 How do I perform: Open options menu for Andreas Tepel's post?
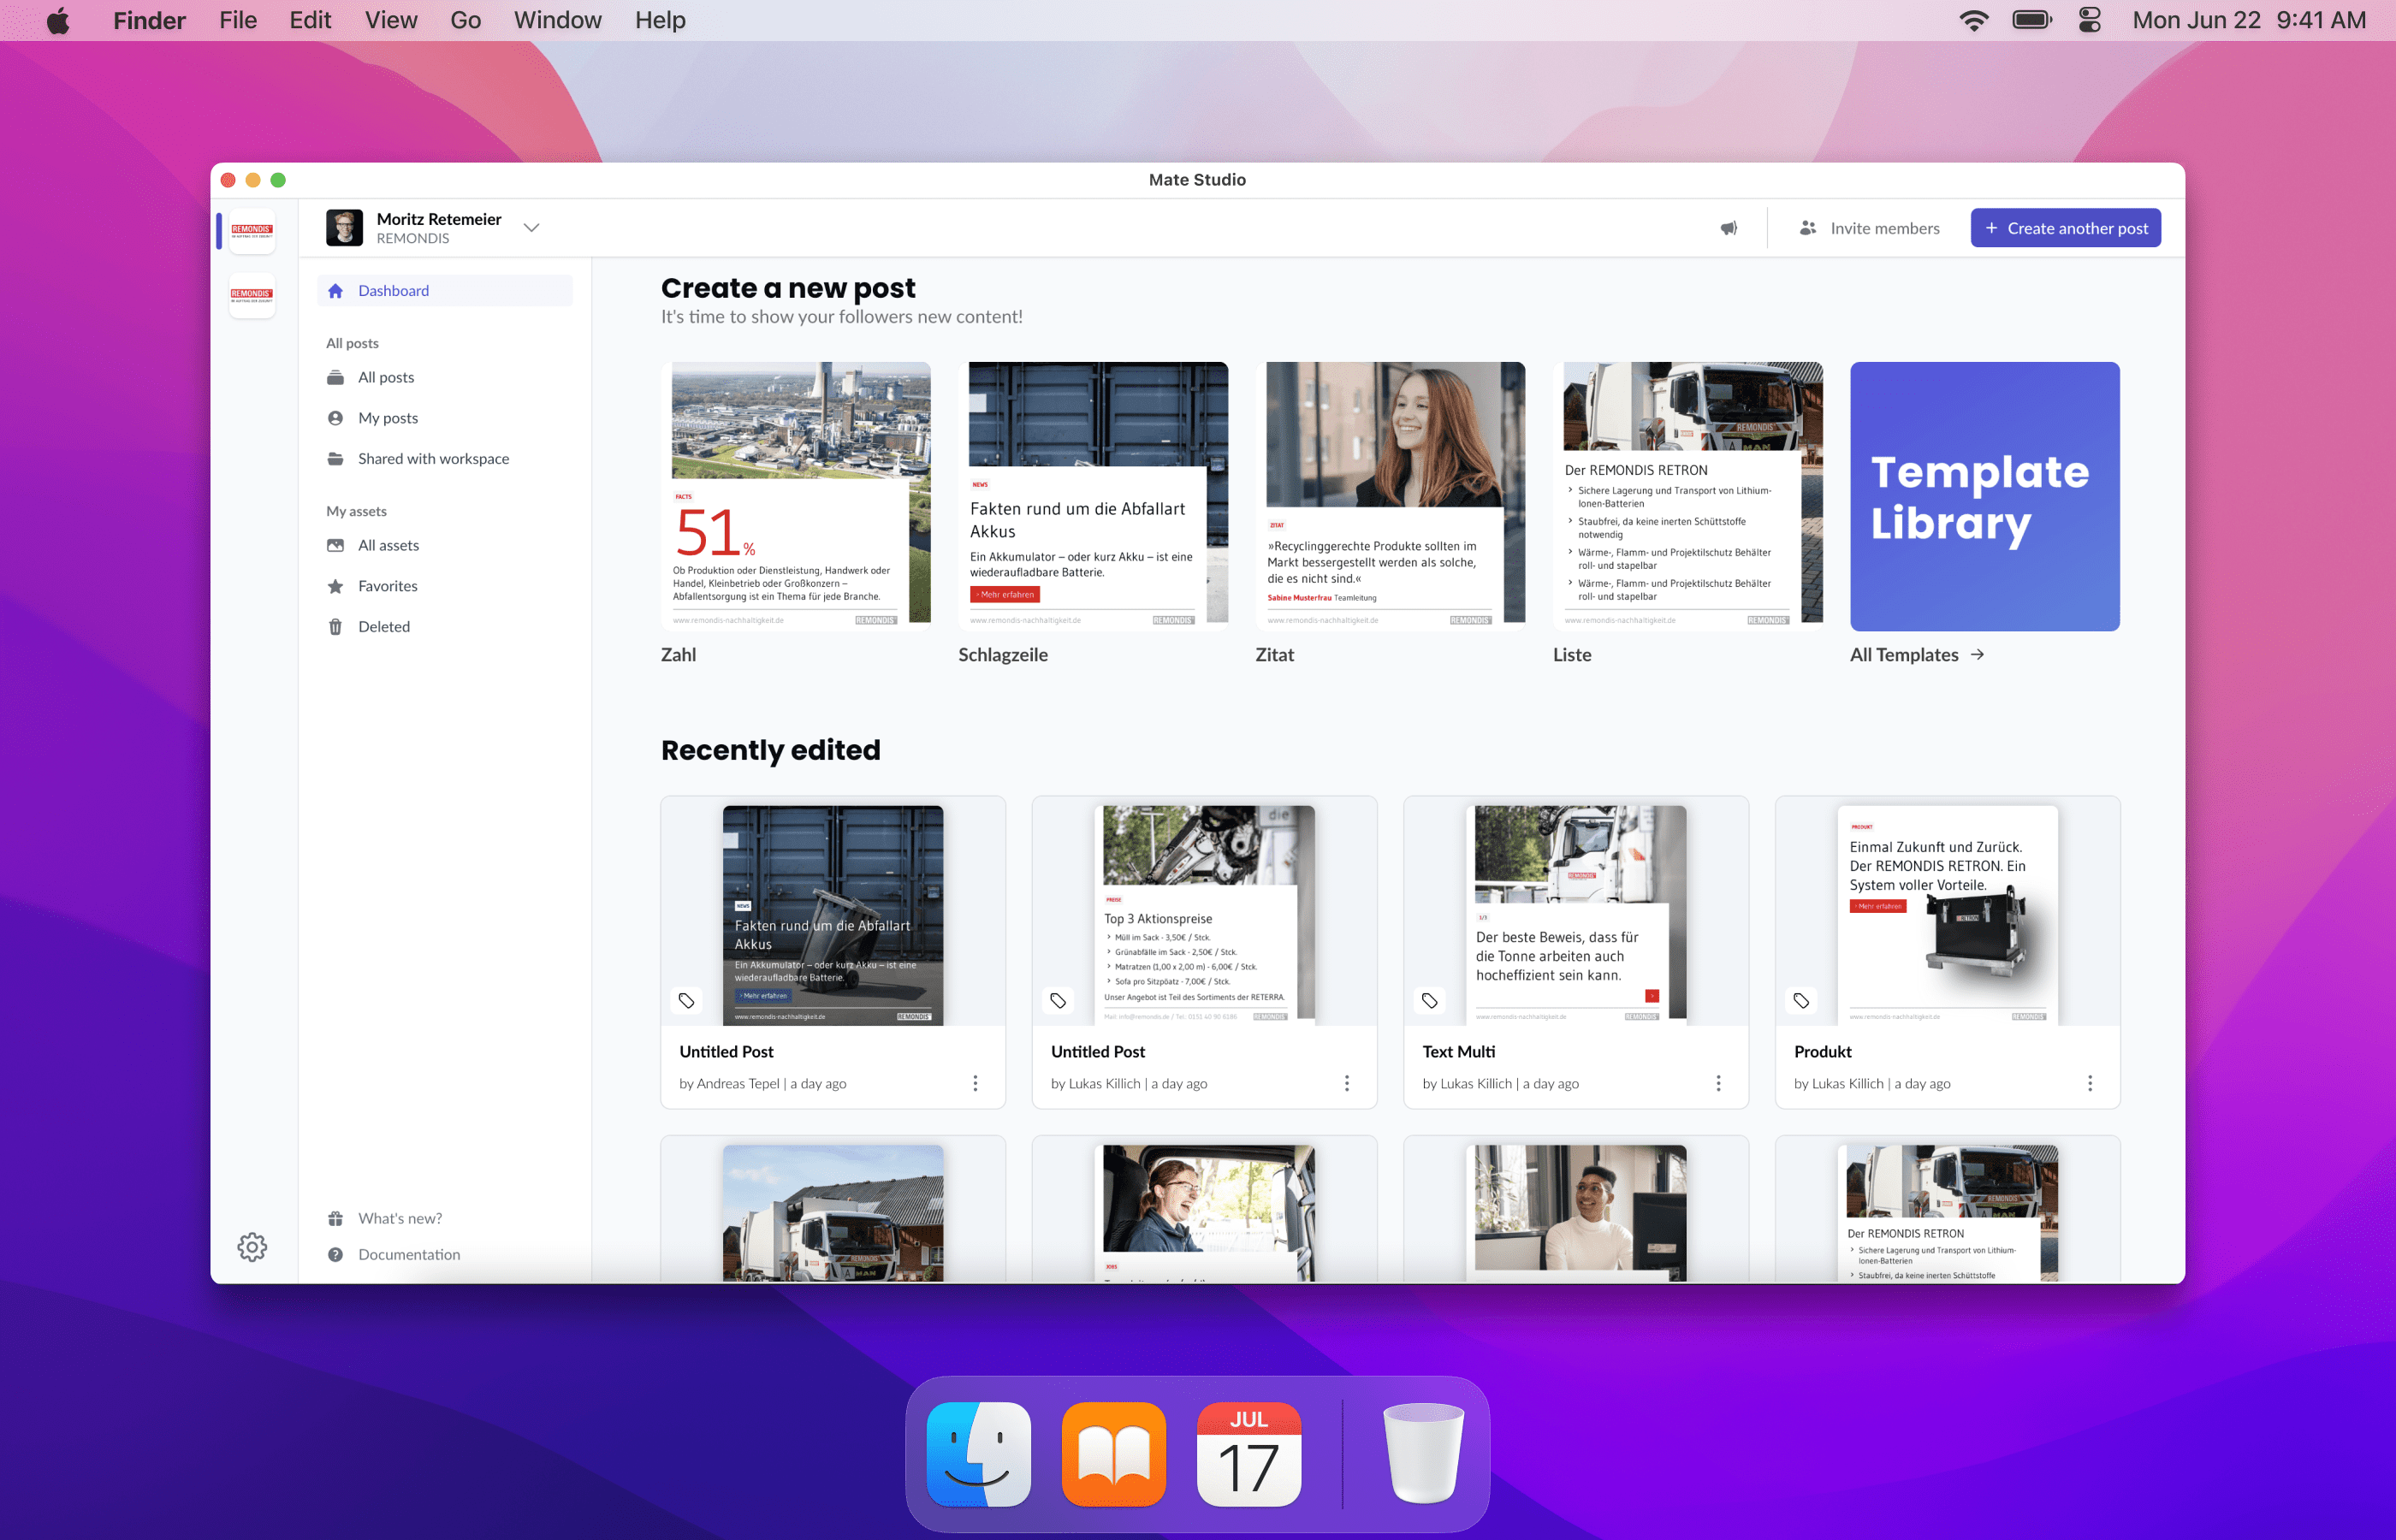pyautogui.click(x=975, y=1083)
